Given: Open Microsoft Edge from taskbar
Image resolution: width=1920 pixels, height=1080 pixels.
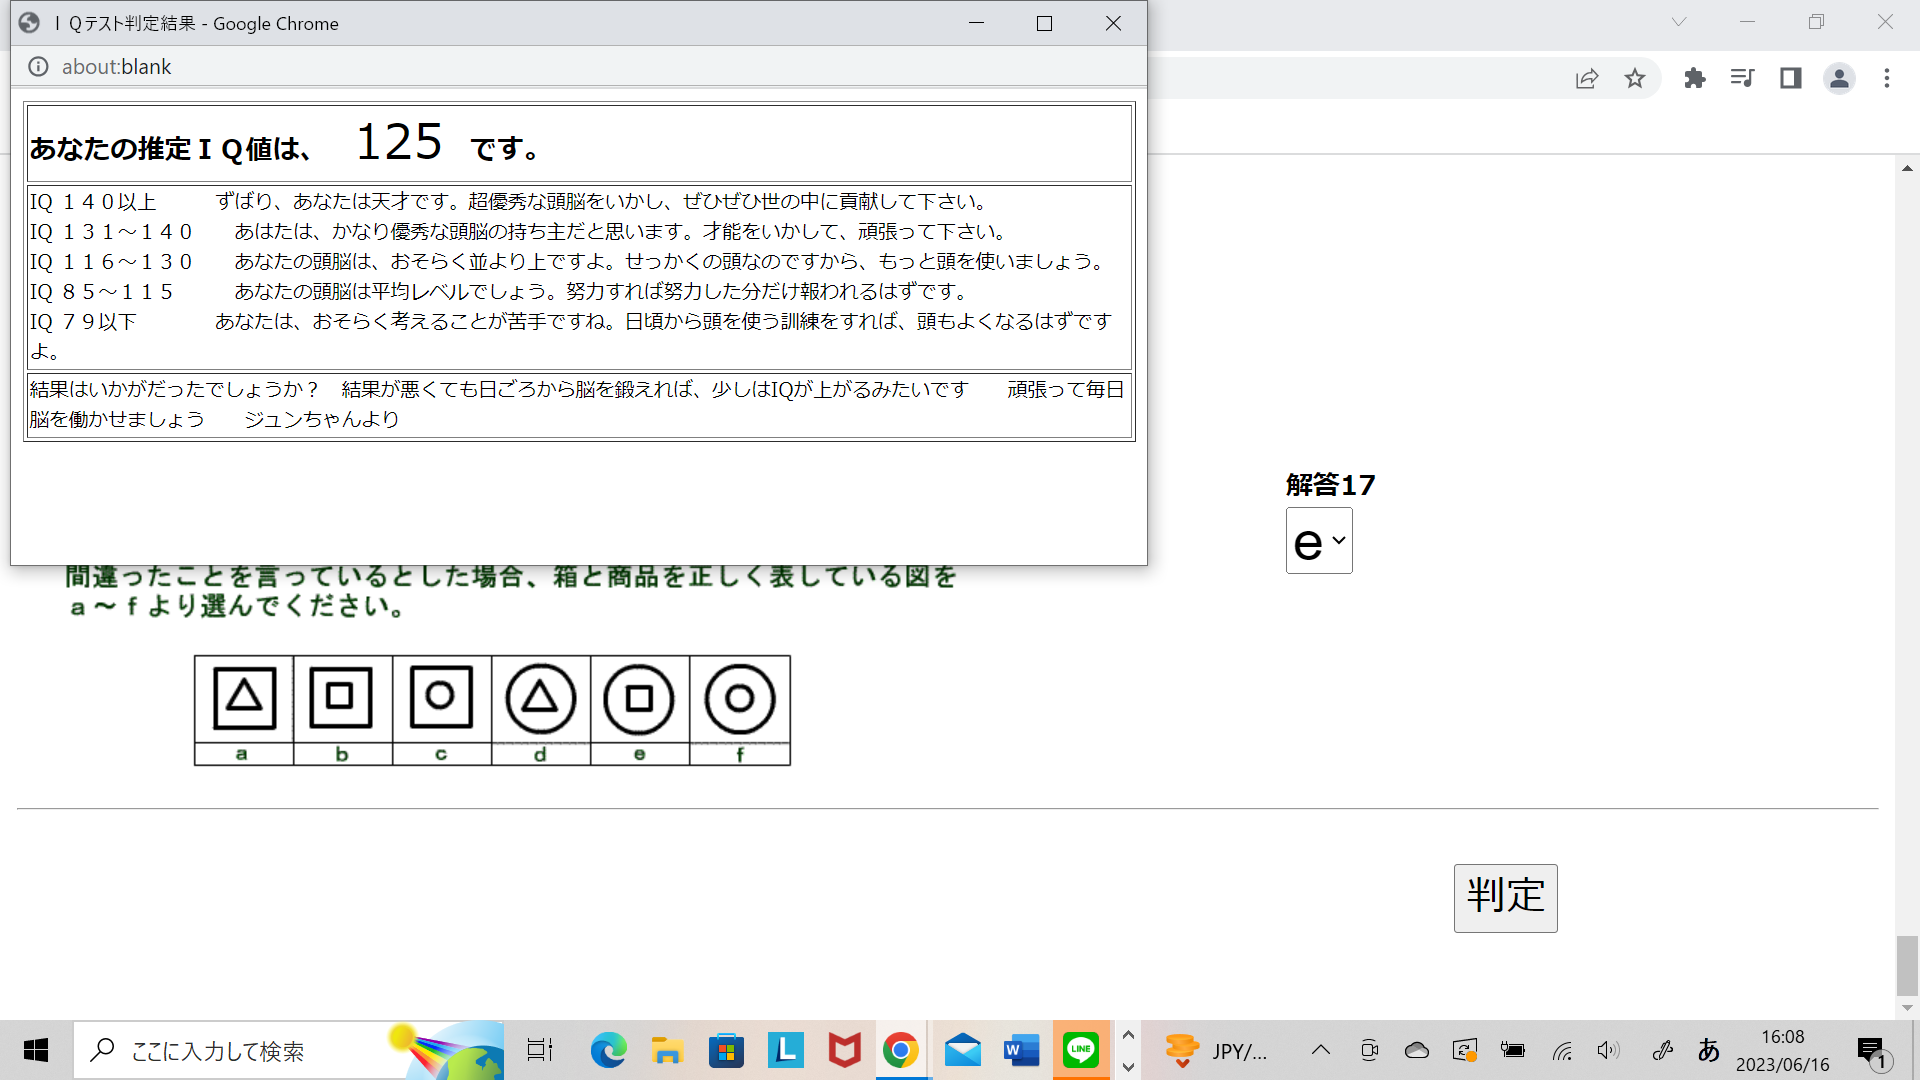Looking at the screenshot, I should 608,1050.
